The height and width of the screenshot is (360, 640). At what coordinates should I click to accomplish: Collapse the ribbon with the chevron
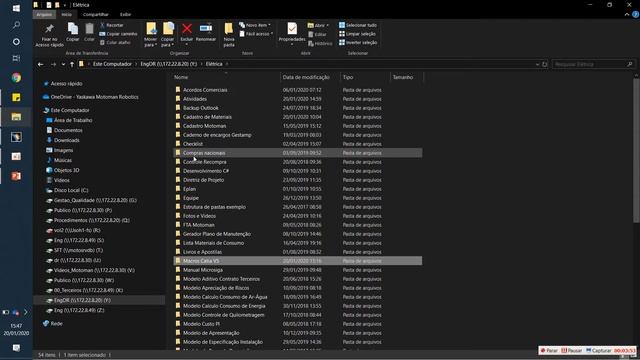point(627,14)
